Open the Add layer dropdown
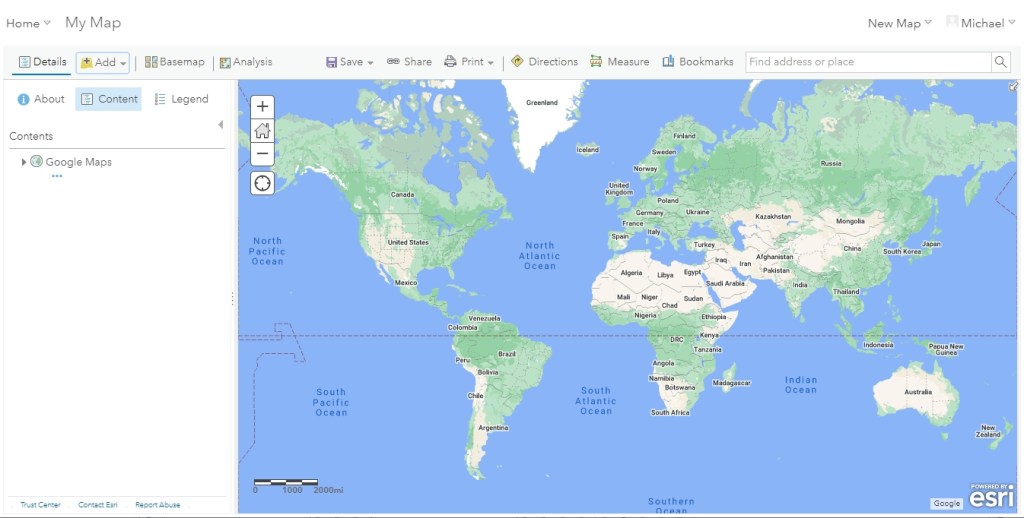Viewport: 1024px width, 518px height. (103, 63)
